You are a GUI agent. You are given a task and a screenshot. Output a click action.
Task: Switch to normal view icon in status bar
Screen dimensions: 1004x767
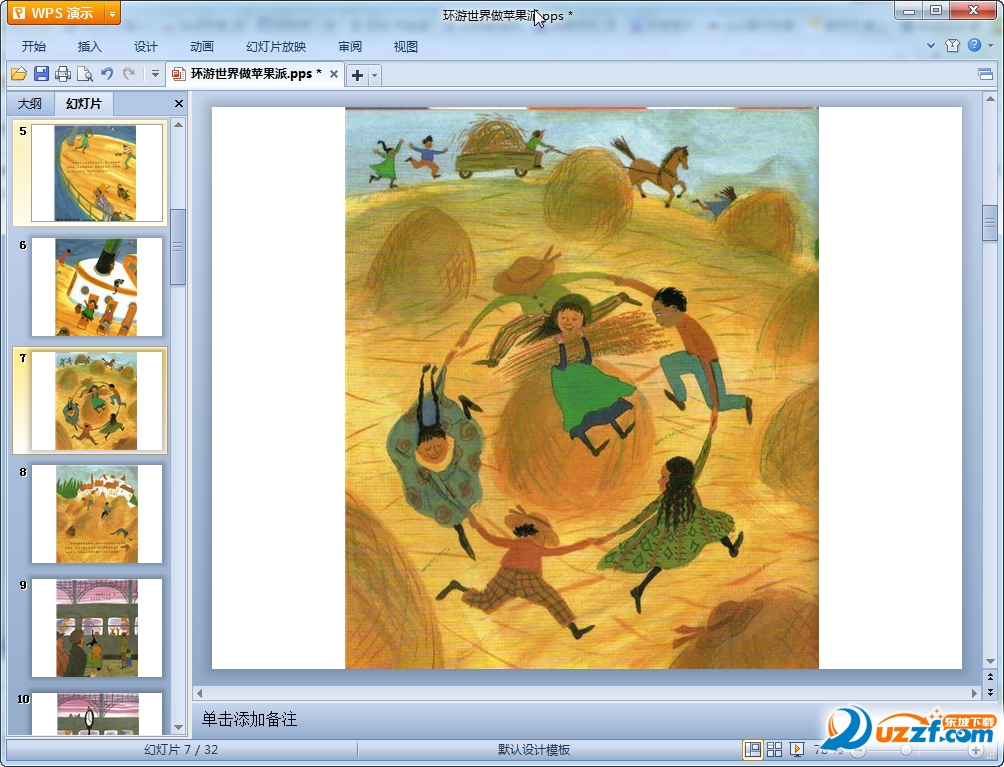pos(752,749)
